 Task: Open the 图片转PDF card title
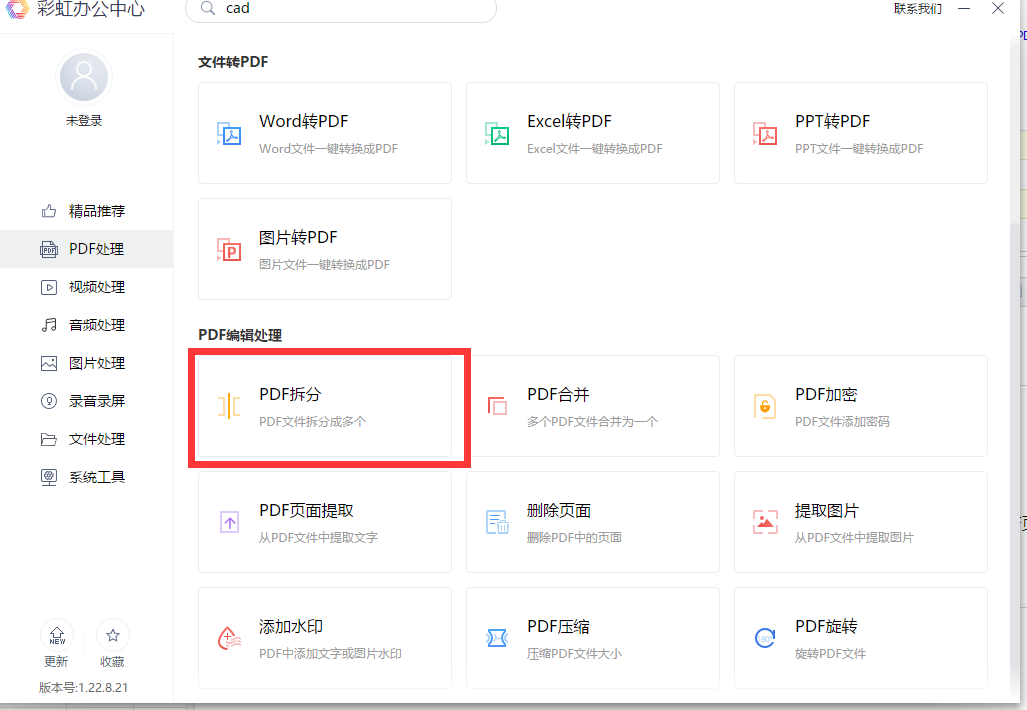[298, 237]
